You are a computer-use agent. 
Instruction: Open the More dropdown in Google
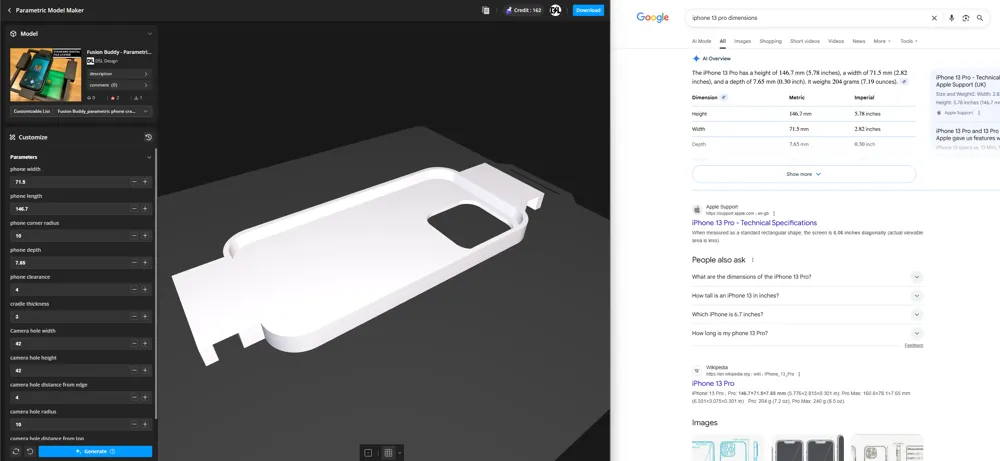click(881, 41)
